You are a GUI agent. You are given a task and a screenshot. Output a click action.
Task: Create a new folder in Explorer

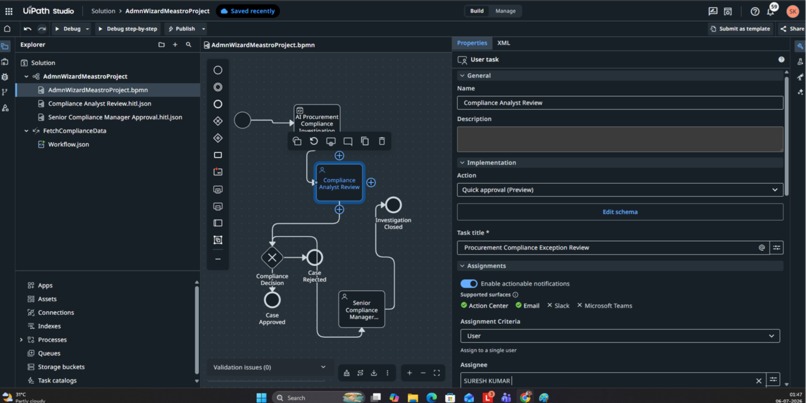click(x=161, y=45)
